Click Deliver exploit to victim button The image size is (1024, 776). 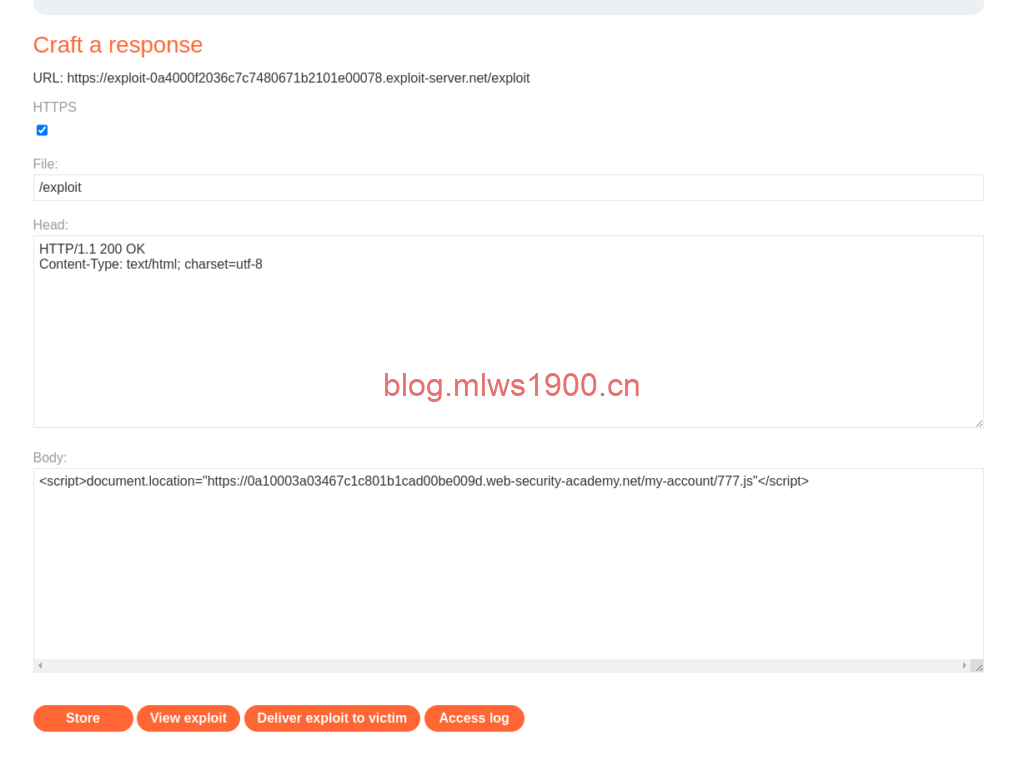click(x=332, y=718)
